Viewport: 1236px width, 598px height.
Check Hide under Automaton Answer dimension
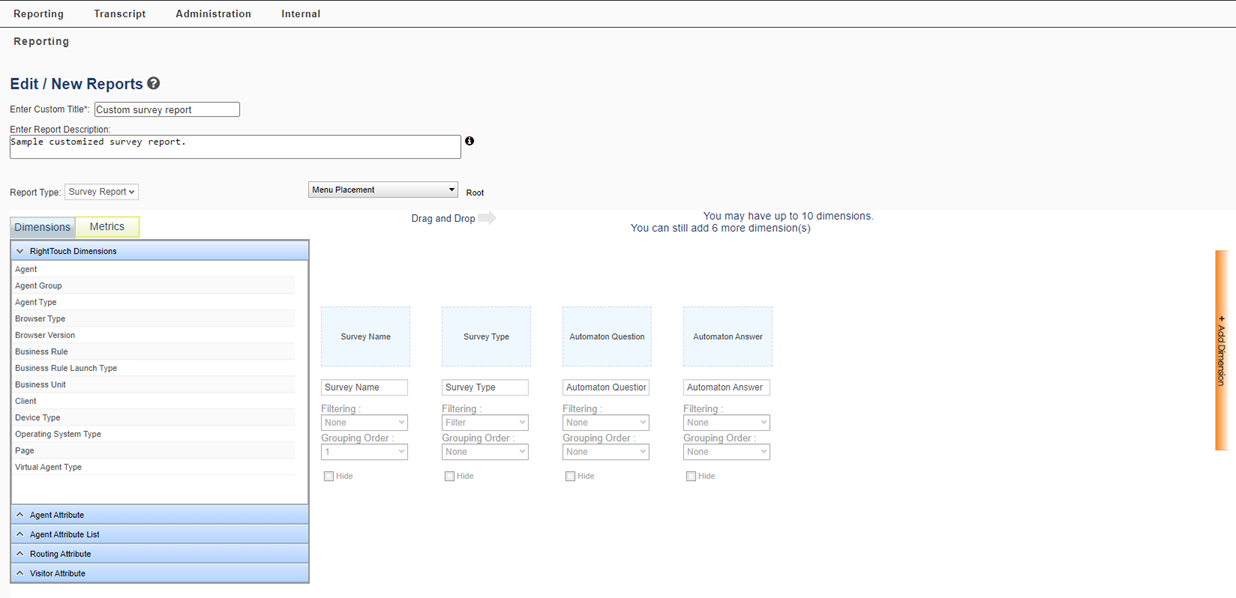(691, 477)
